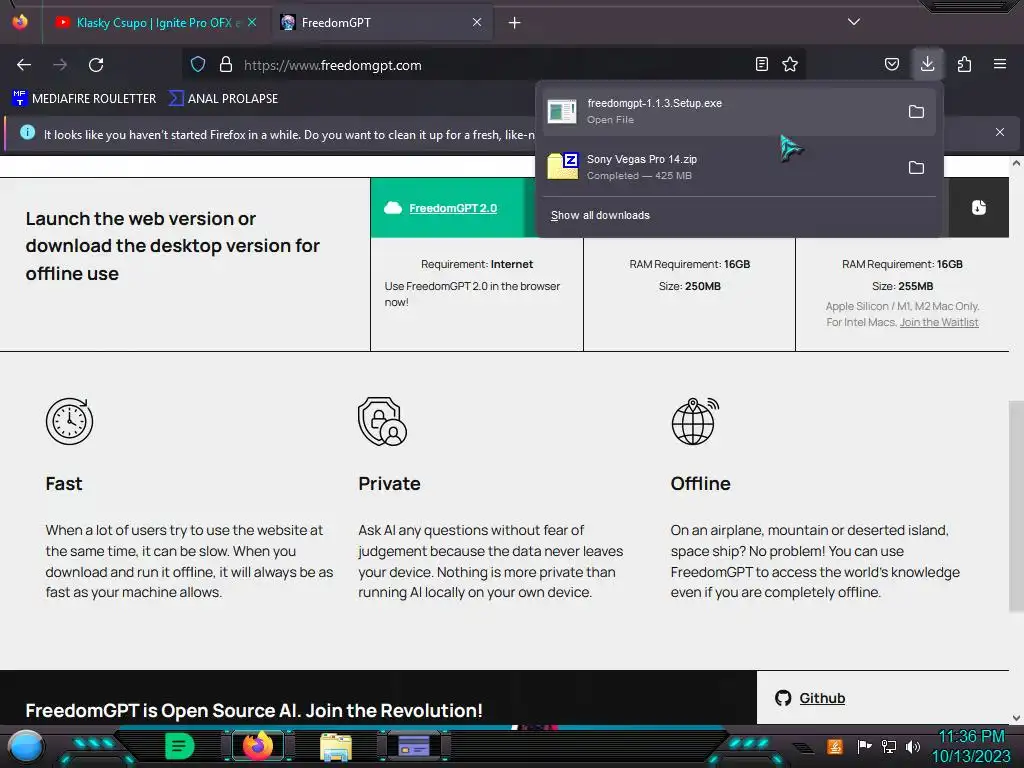Open the extensions puzzle icon
1024x768 pixels.
964,64
